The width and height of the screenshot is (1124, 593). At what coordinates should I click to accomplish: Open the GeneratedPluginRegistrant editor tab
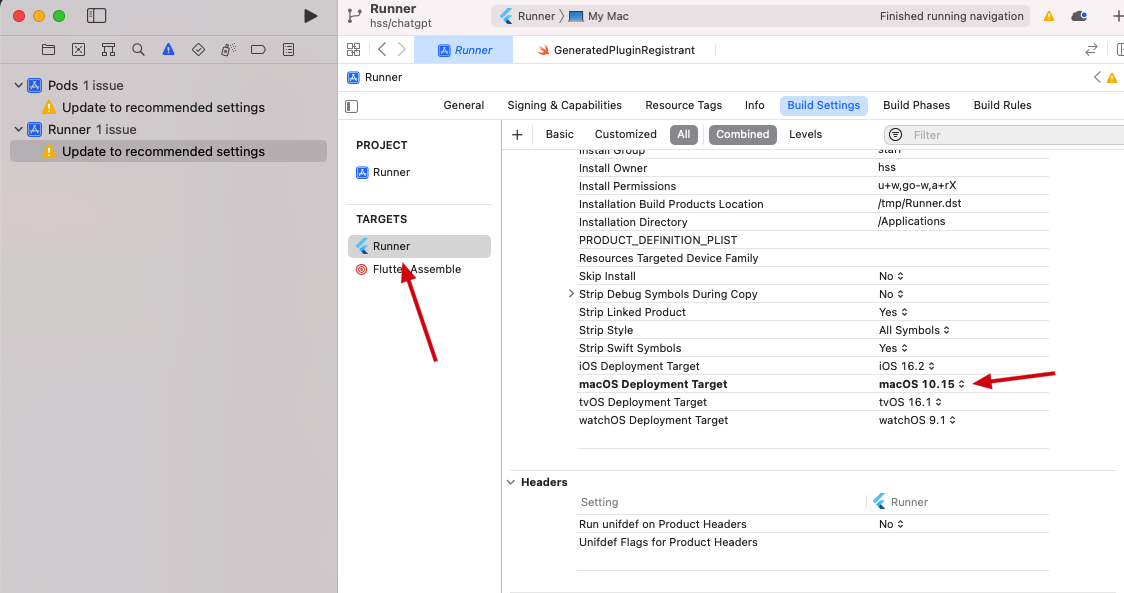(x=615, y=50)
